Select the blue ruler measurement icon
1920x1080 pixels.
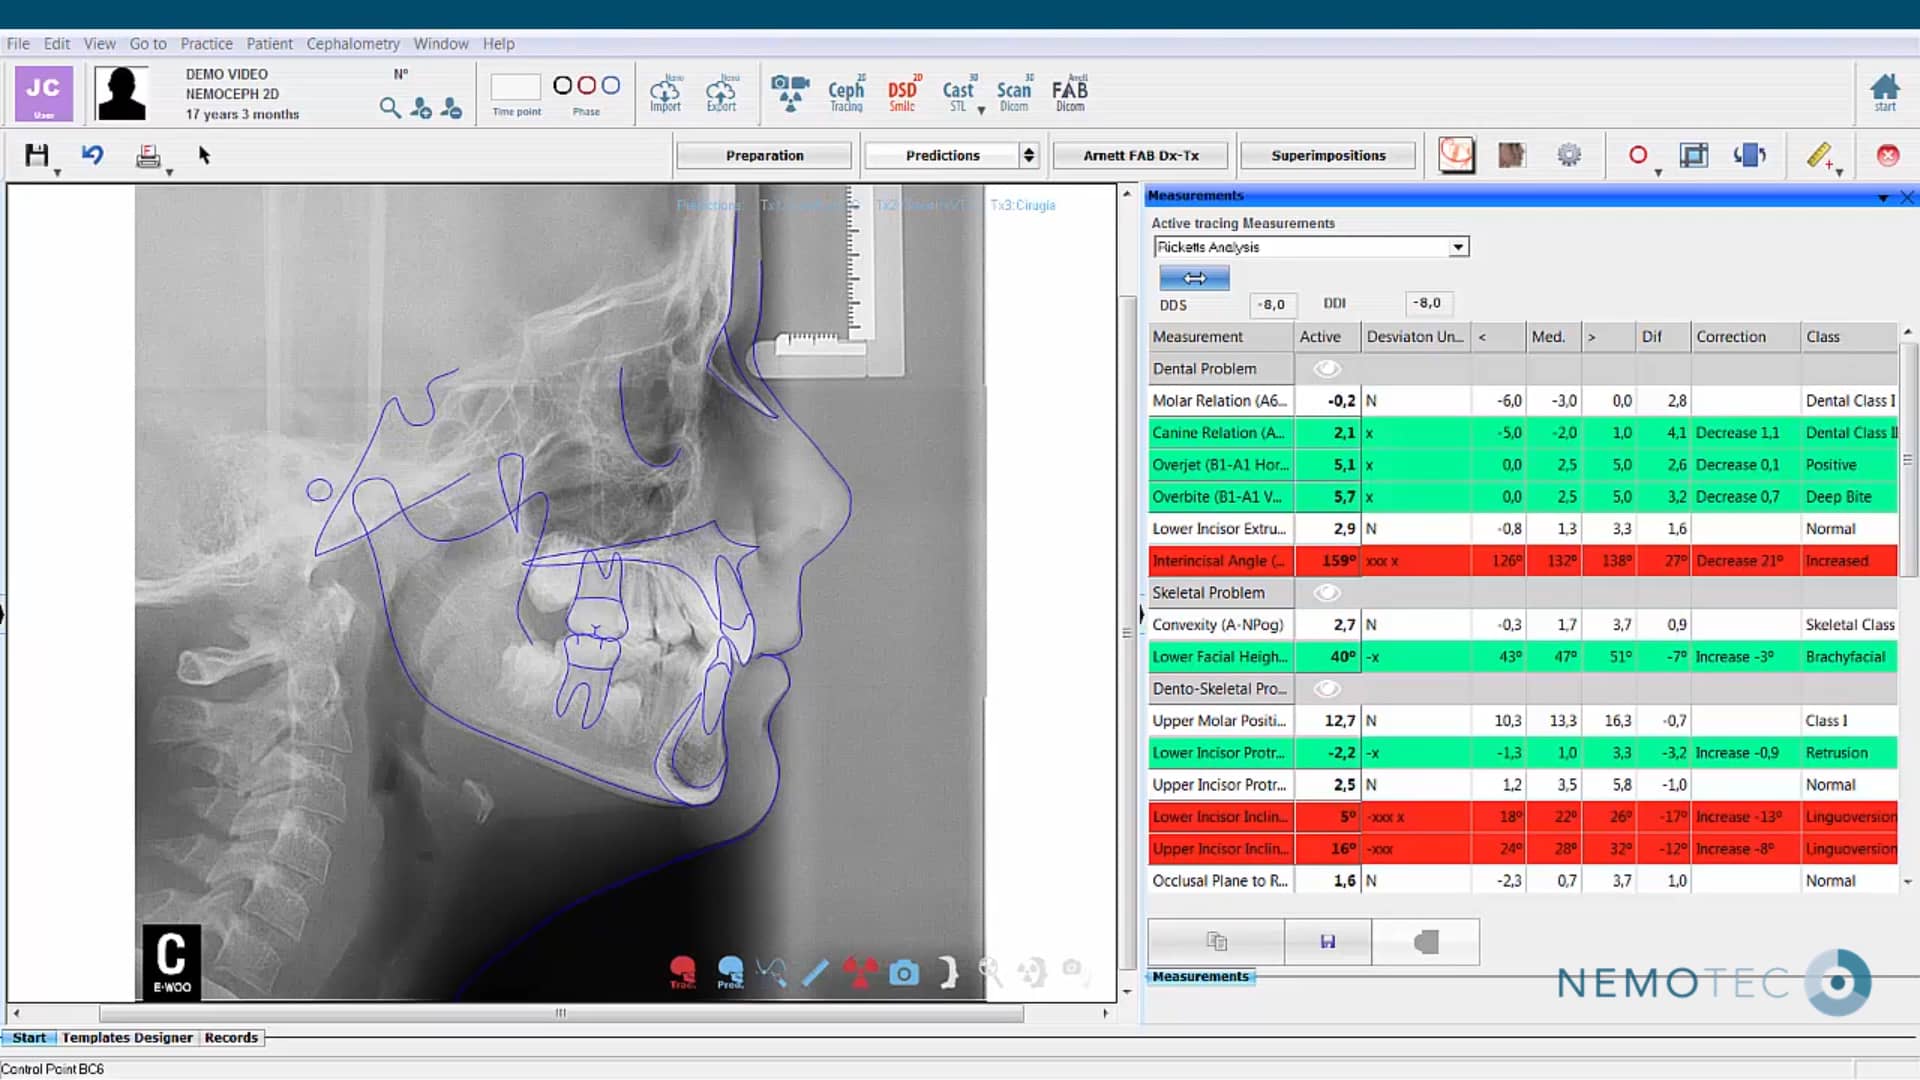816,971
